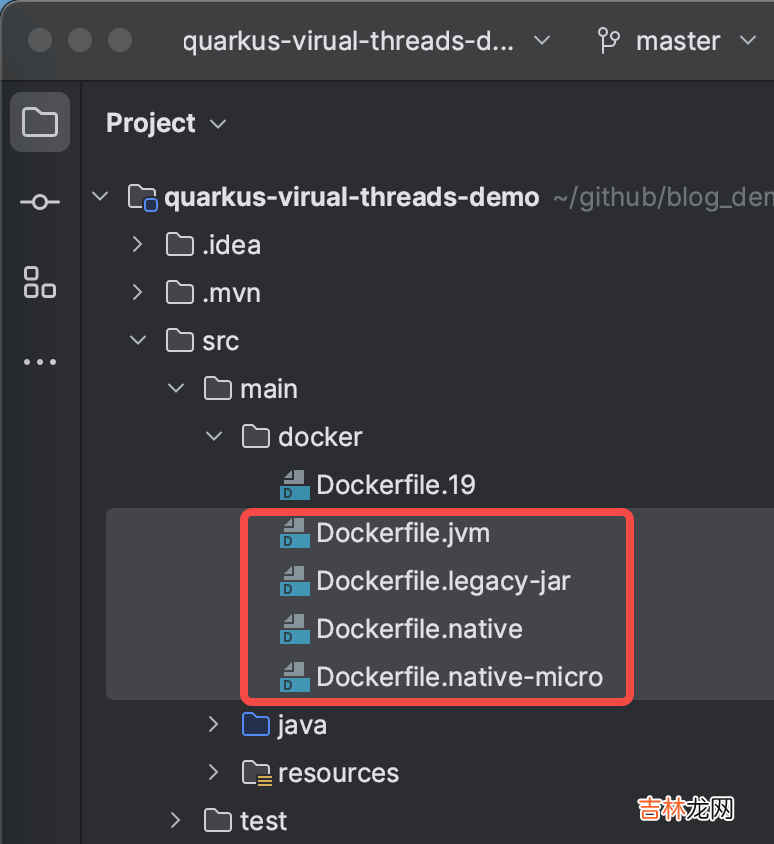The image size is (774, 844).
Task: Select Dockerfile.native-micro in the tree
Action: [x=459, y=677]
